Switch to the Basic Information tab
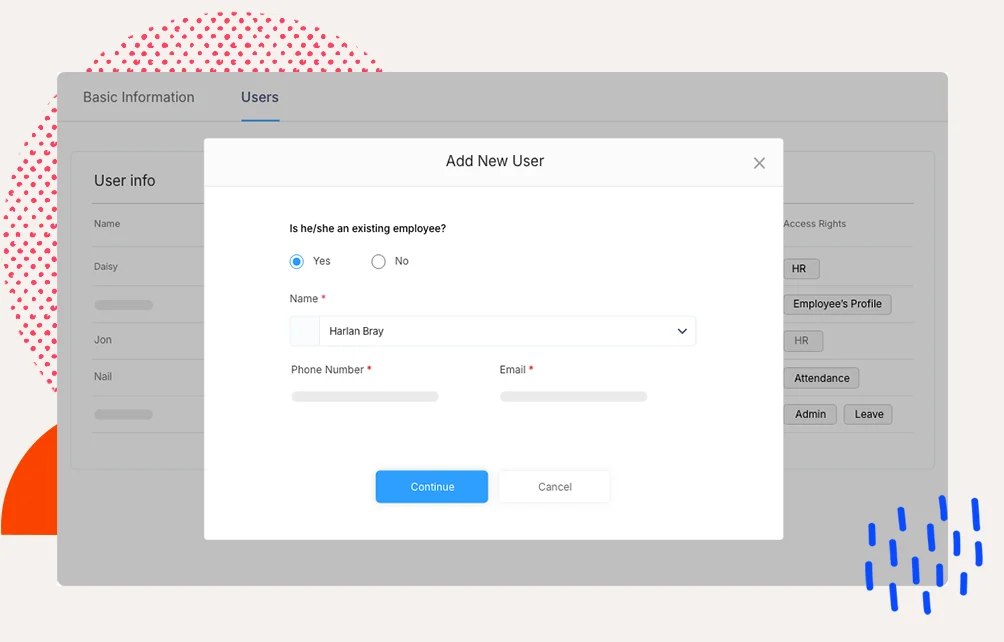This screenshot has height=642, width=1004. (139, 97)
